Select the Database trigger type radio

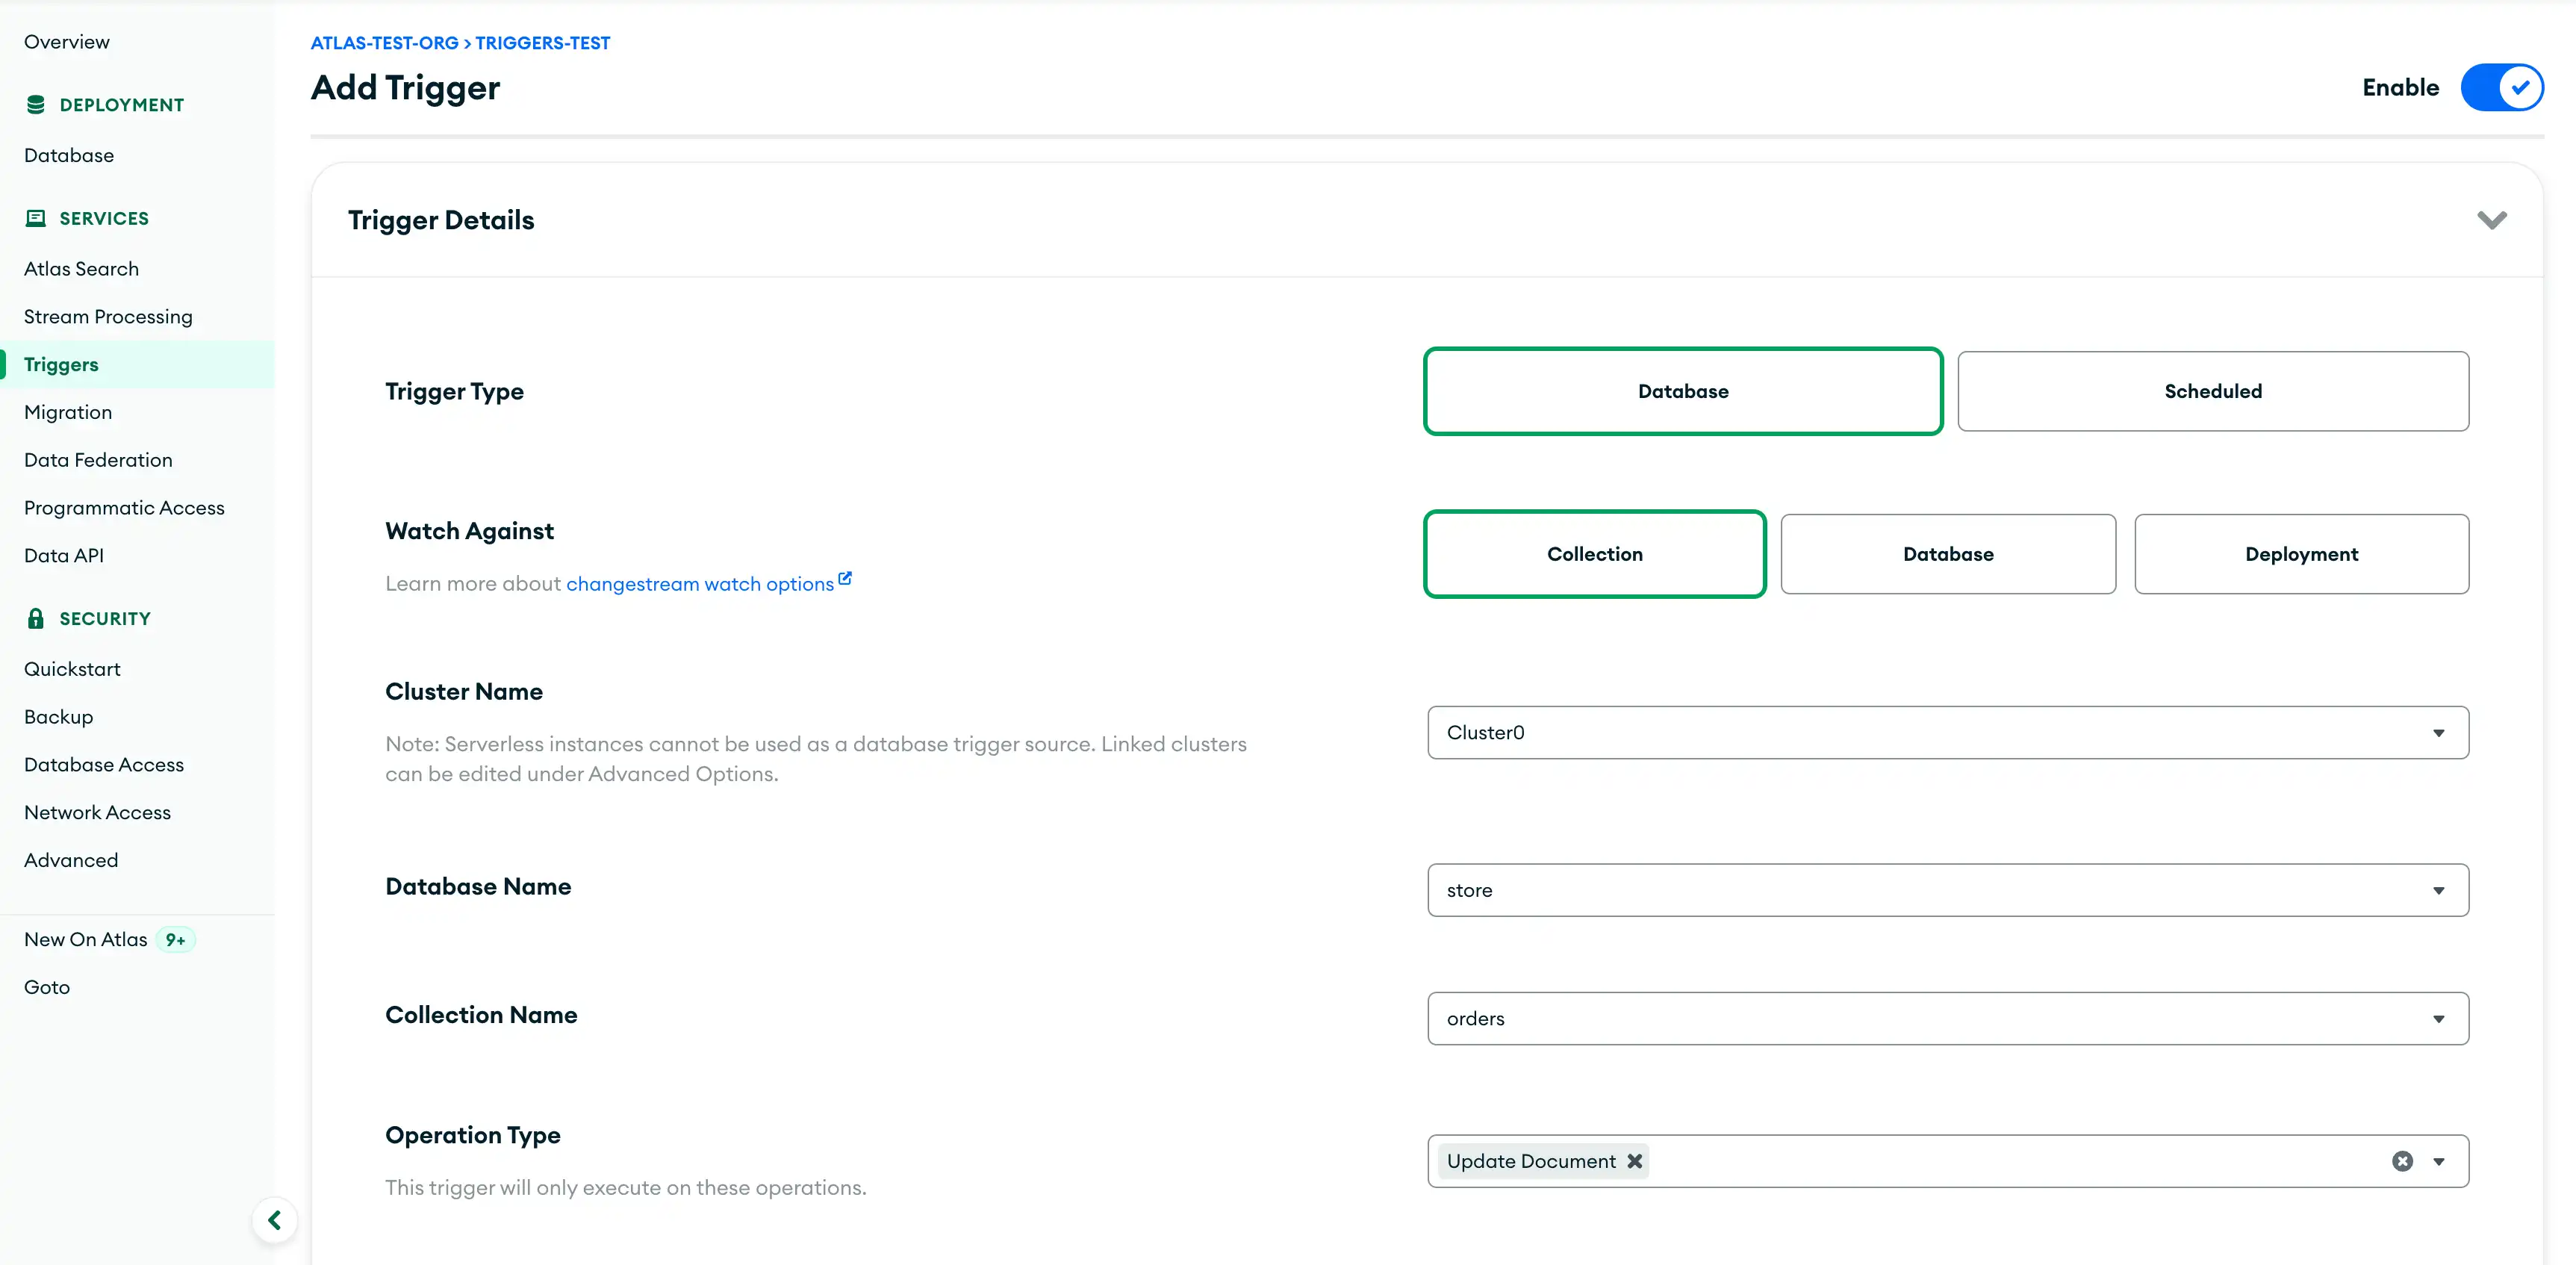coord(1682,391)
